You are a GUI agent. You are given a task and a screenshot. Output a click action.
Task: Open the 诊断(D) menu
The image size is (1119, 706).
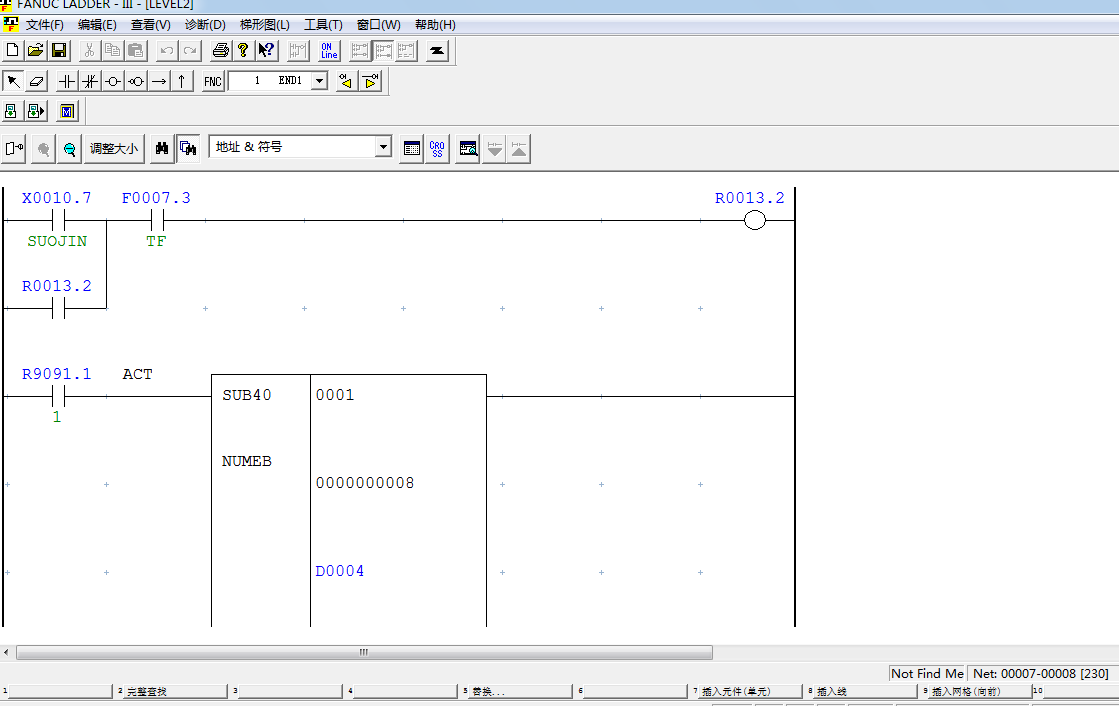point(204,24)
